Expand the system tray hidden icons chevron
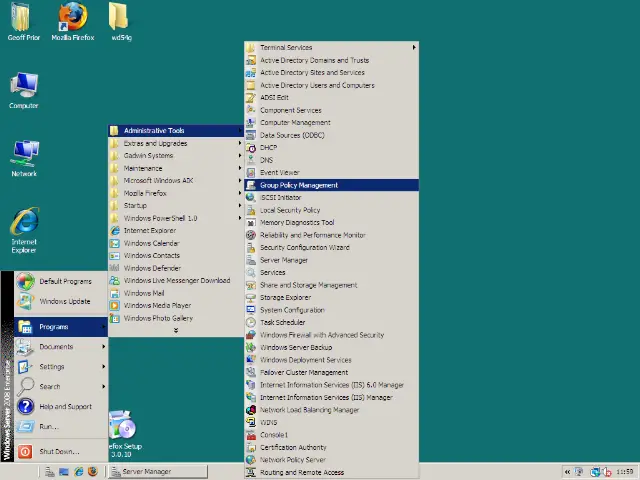Screen dimensions: 640x480 point(567,472)
